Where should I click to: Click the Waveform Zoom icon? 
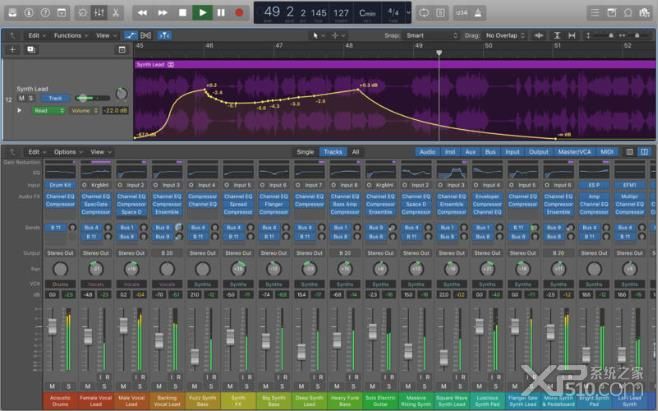click(x=539, y=36)
